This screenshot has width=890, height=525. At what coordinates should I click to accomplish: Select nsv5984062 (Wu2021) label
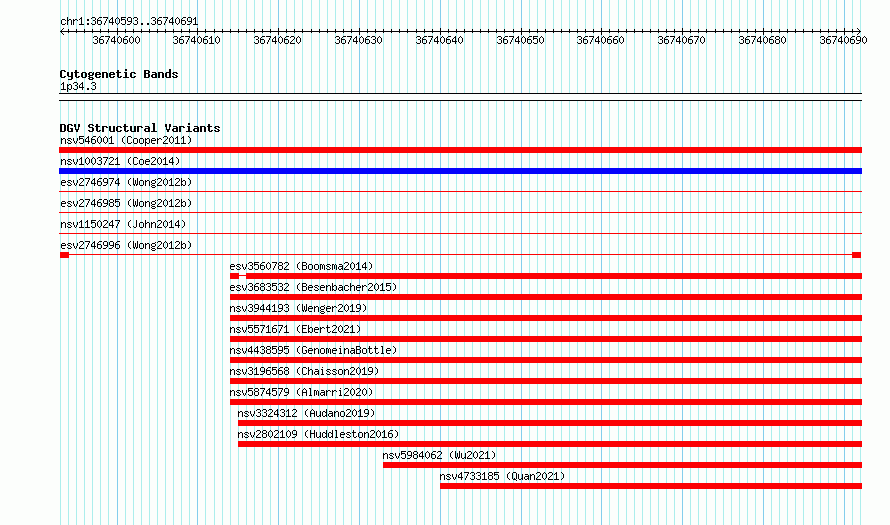tap(439, 455)
